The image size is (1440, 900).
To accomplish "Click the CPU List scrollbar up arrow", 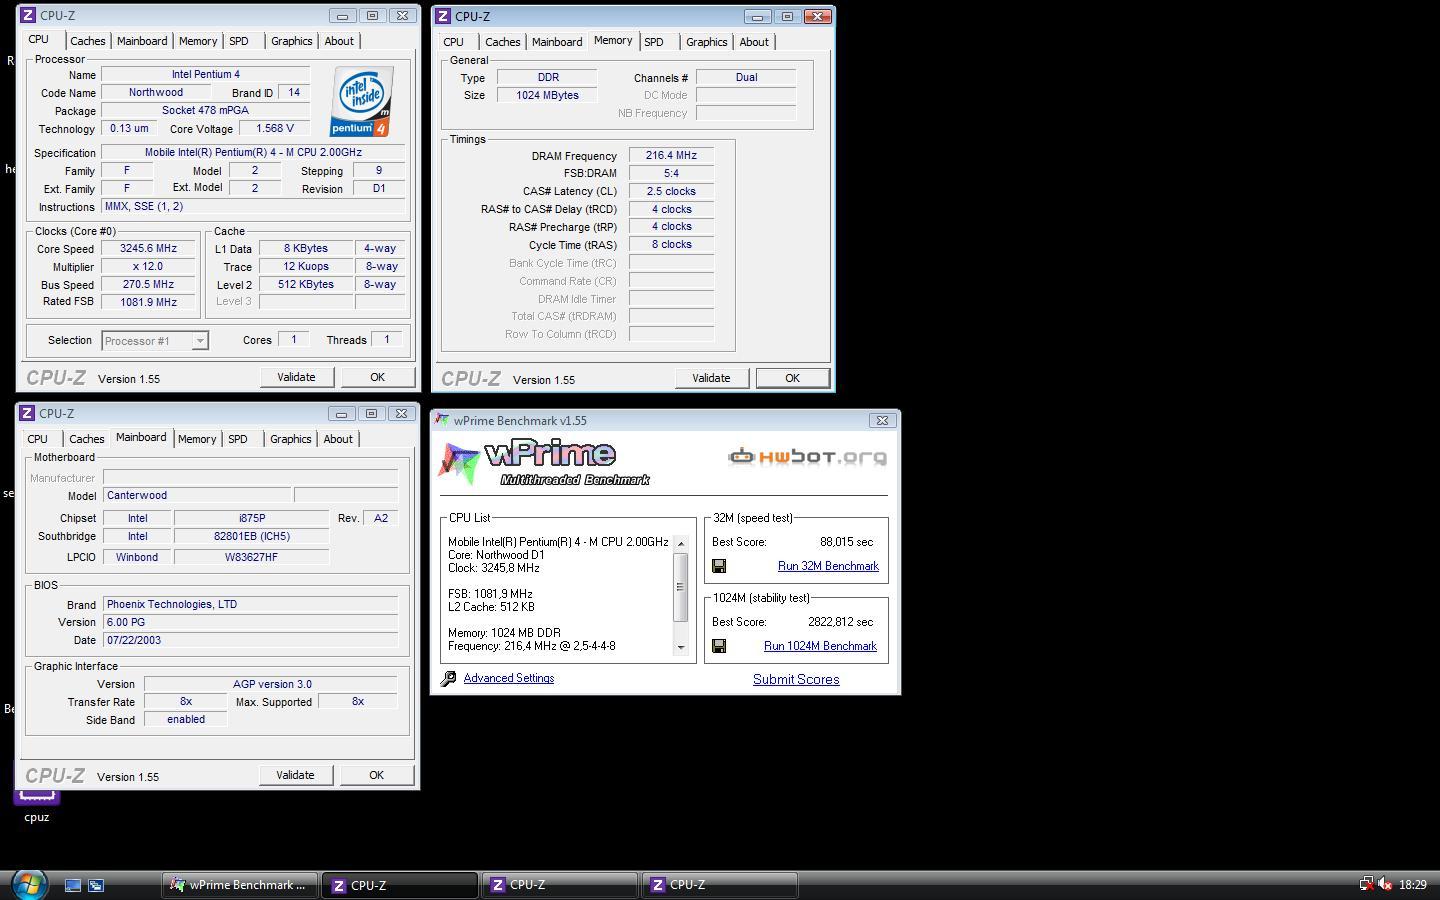I will pyautogui.click(x=681, y=543).
